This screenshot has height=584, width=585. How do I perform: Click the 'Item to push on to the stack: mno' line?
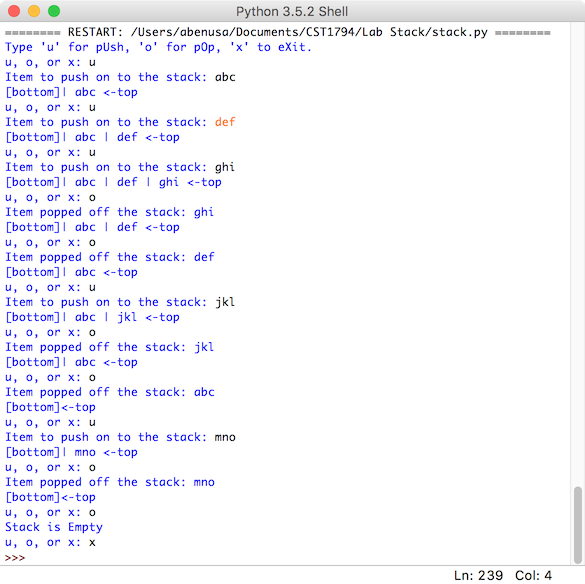[x=120, y=437]
